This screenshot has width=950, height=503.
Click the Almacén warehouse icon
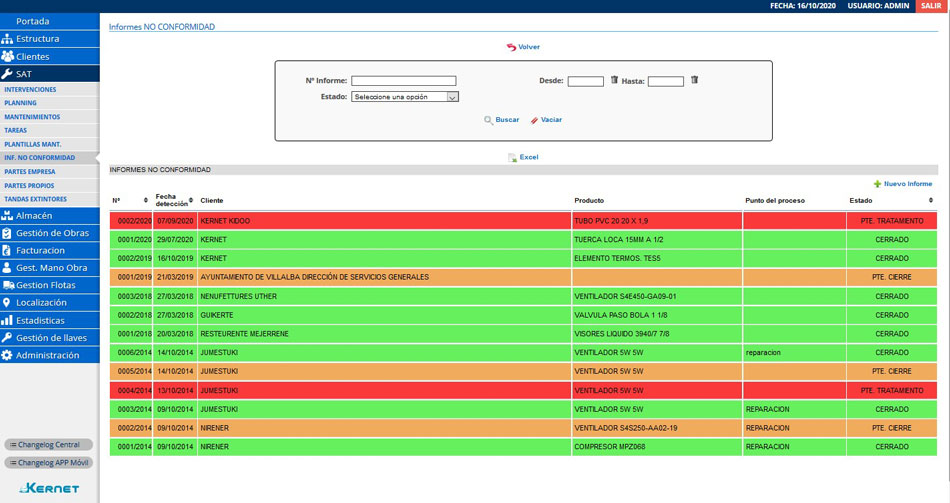pos(7,215)
